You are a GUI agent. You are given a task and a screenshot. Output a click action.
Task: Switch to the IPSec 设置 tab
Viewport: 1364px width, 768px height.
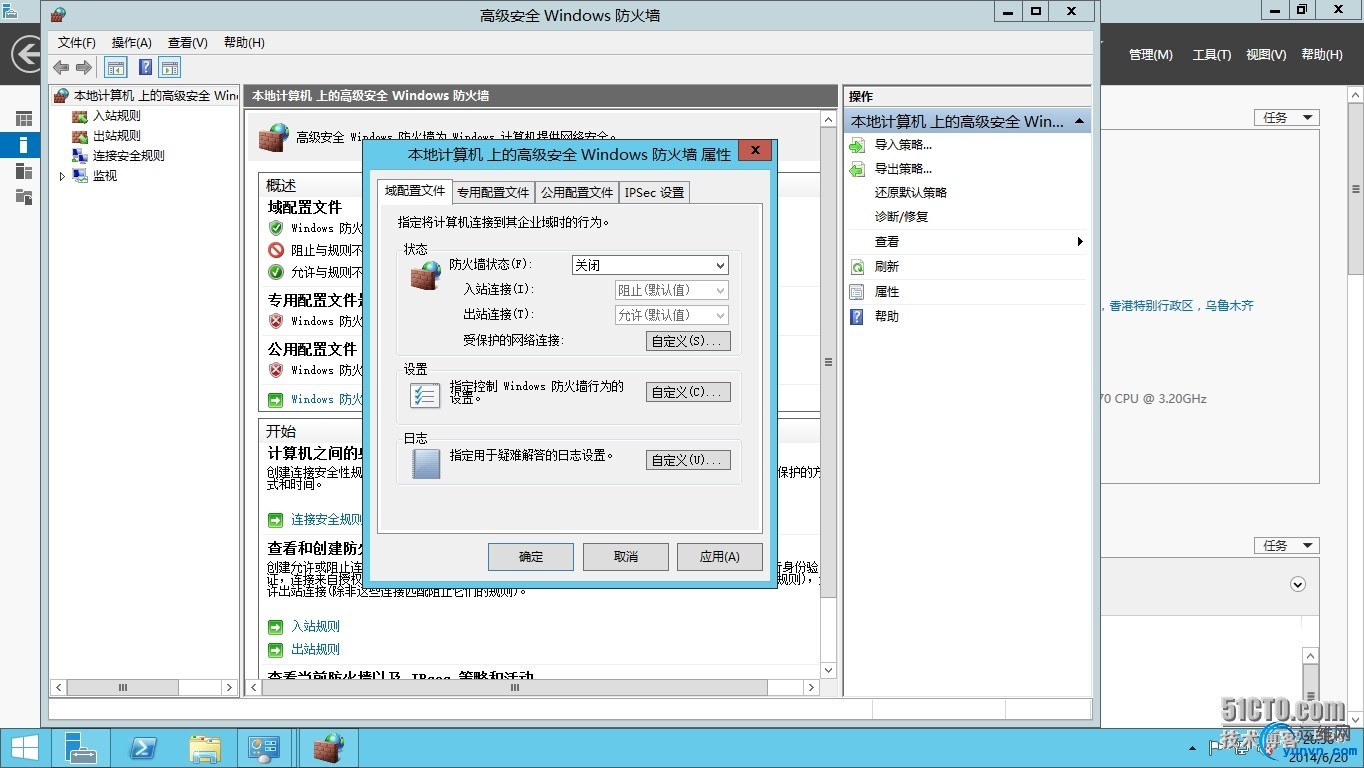[654, 192]
